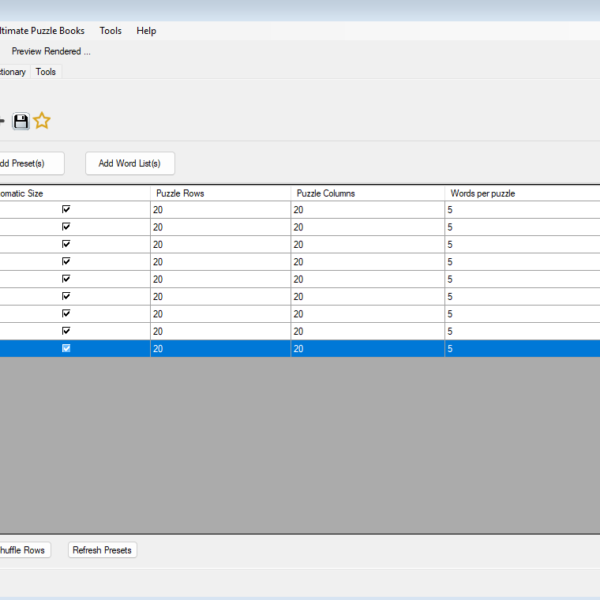Select Puzzle Columns cell in second row

(x=366, y=227)
